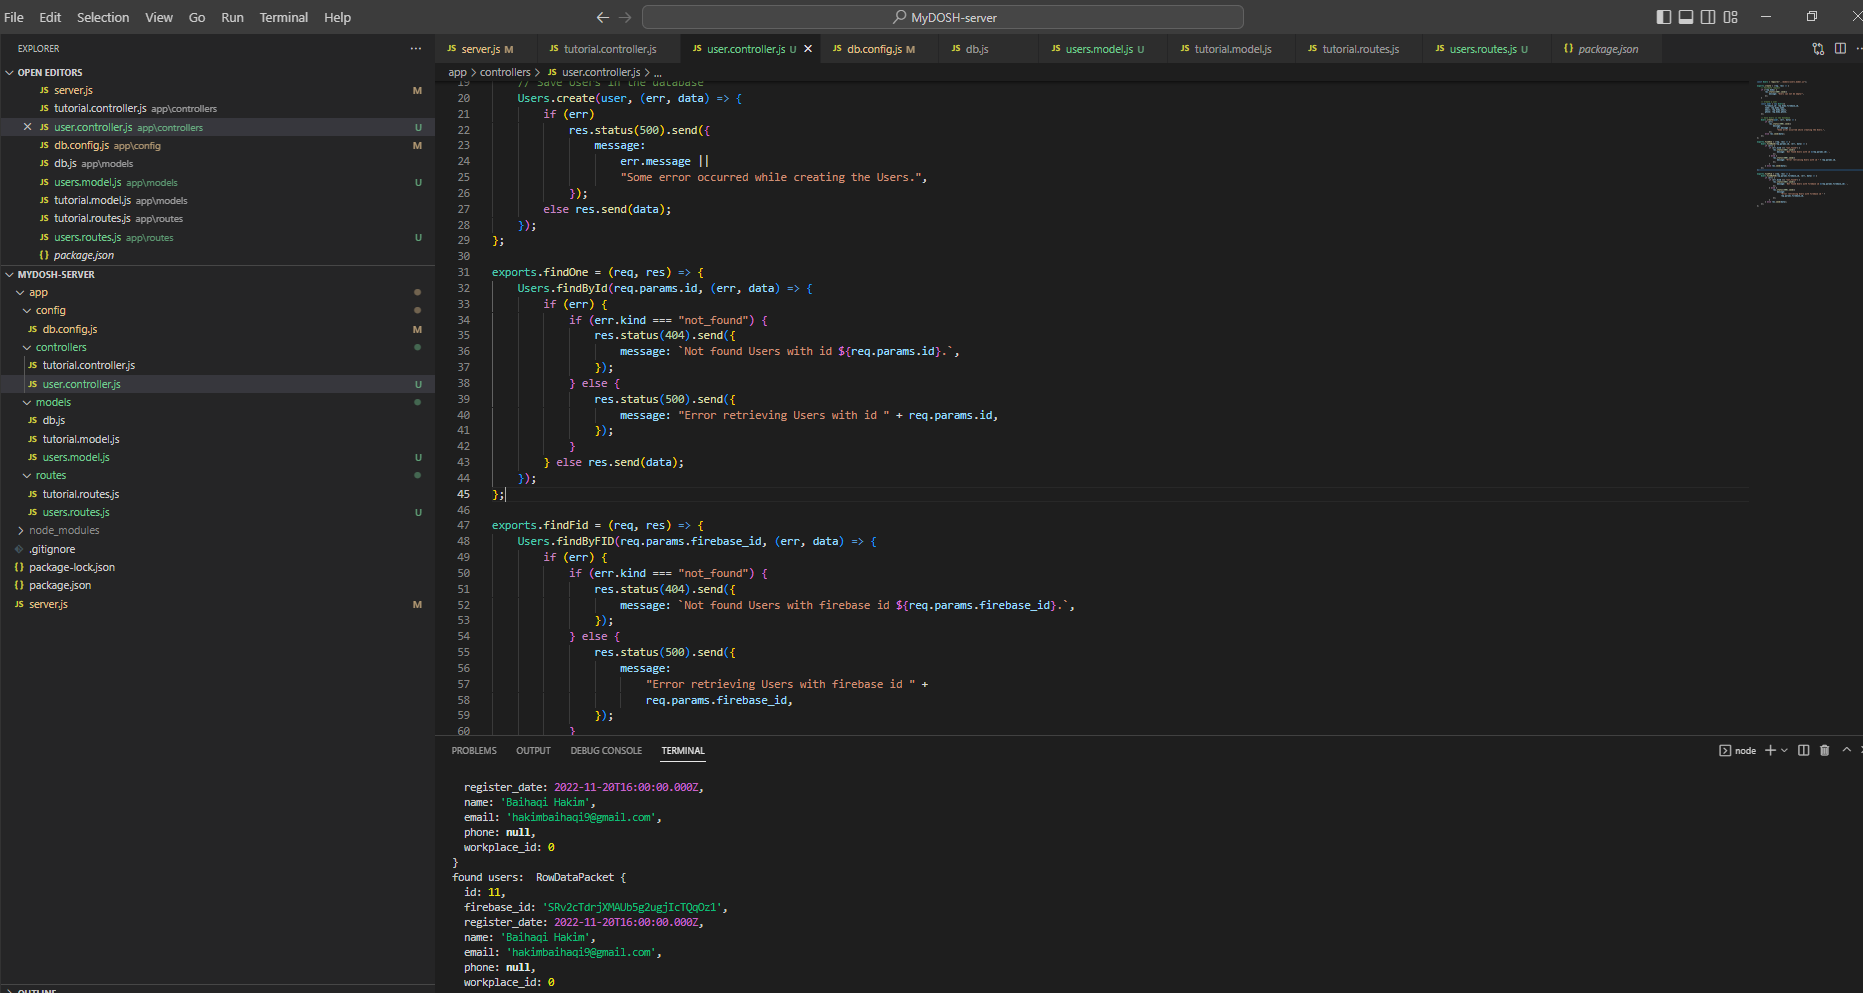Image resolution: width=1863 pixels, height=993 pixels.
Task: Click the back navigation arrow
Action: click(x=602, y=17)
